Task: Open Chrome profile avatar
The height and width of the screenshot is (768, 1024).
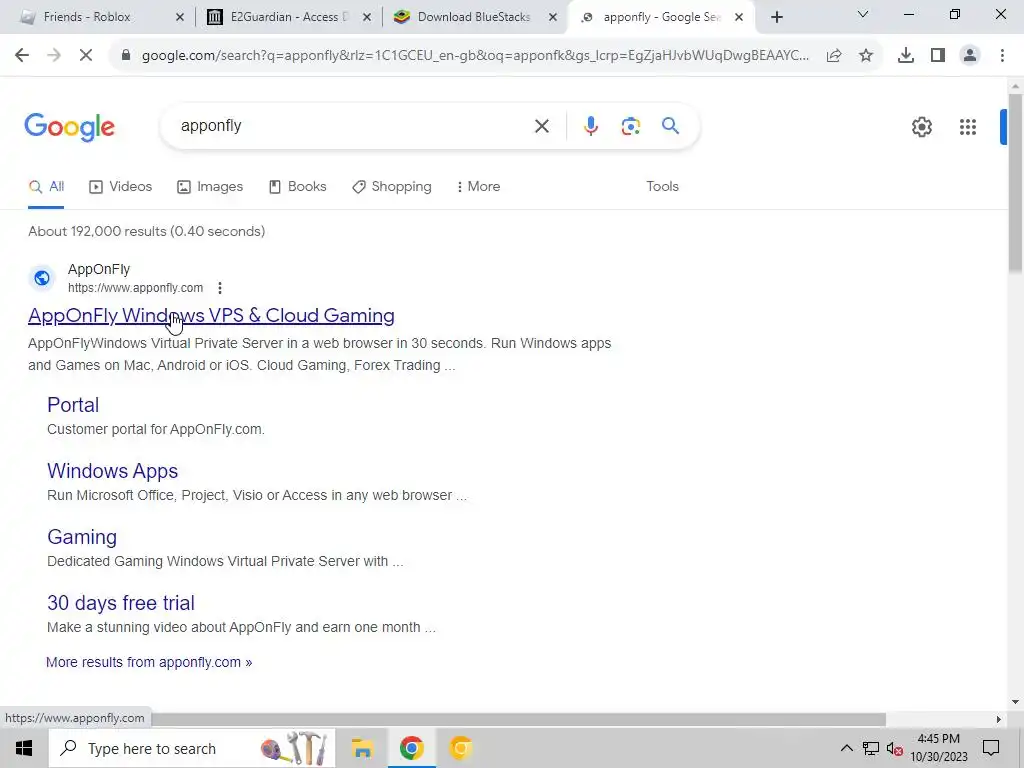Action: 970,56
